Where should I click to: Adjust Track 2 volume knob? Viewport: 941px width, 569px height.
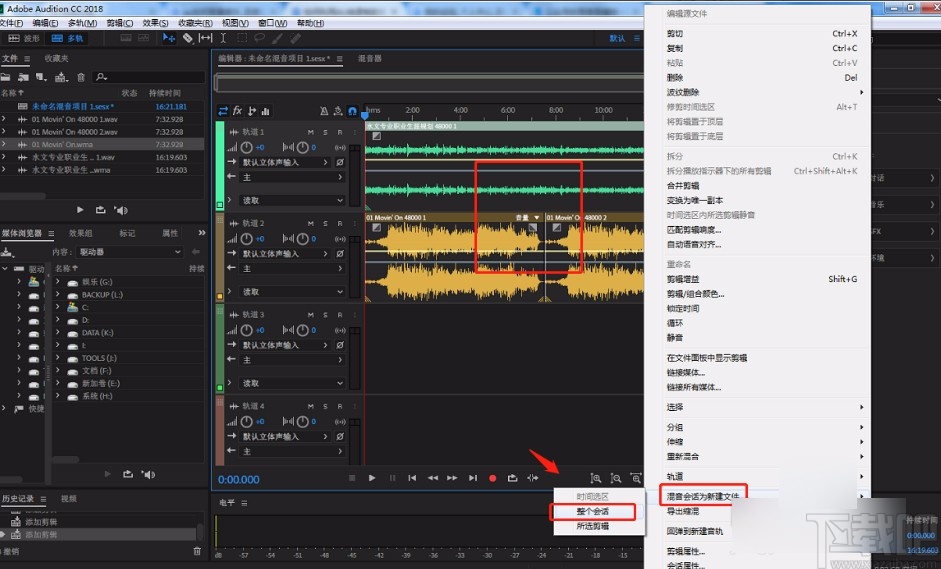click(247, 238)
